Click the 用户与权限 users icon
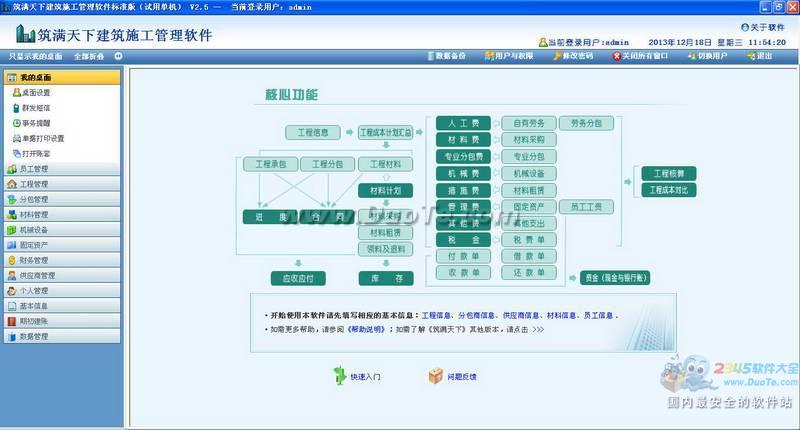 pyautogui.click(x=489, y=56)
